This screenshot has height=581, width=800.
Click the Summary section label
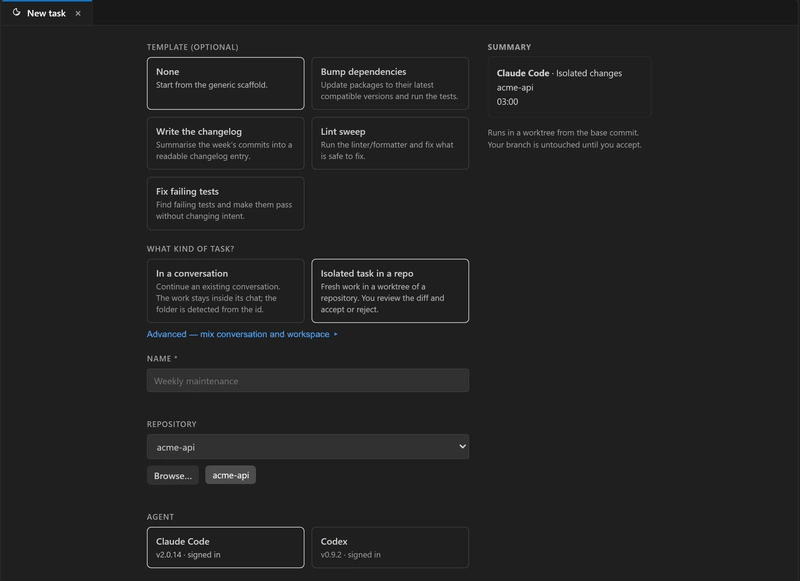[509, 47]
